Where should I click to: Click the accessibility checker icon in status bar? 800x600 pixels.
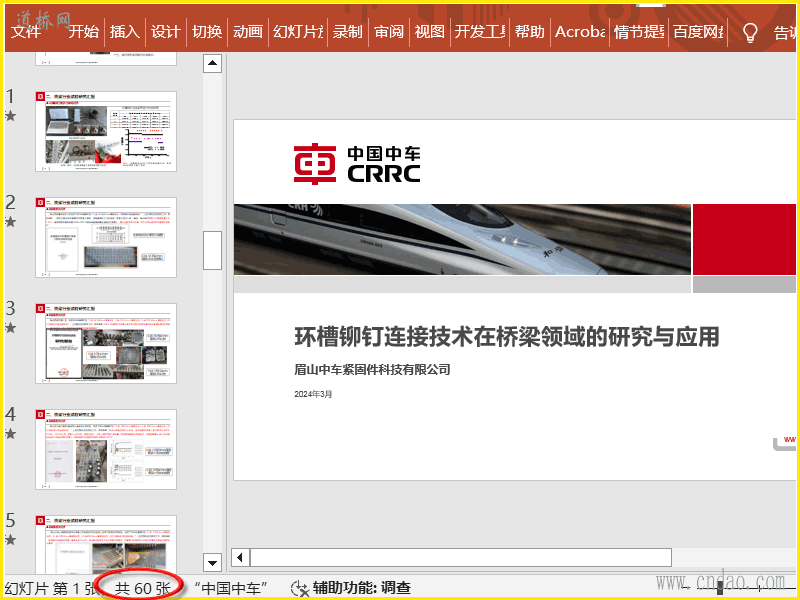coord(299,588)
